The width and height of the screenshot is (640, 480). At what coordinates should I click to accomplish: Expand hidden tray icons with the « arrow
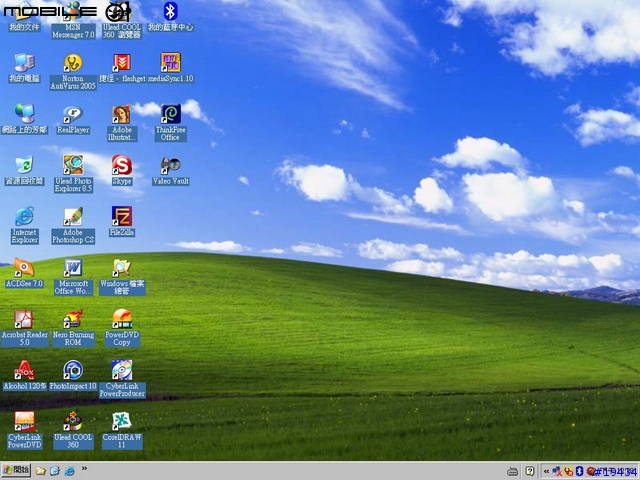click(x=546, y=471)
